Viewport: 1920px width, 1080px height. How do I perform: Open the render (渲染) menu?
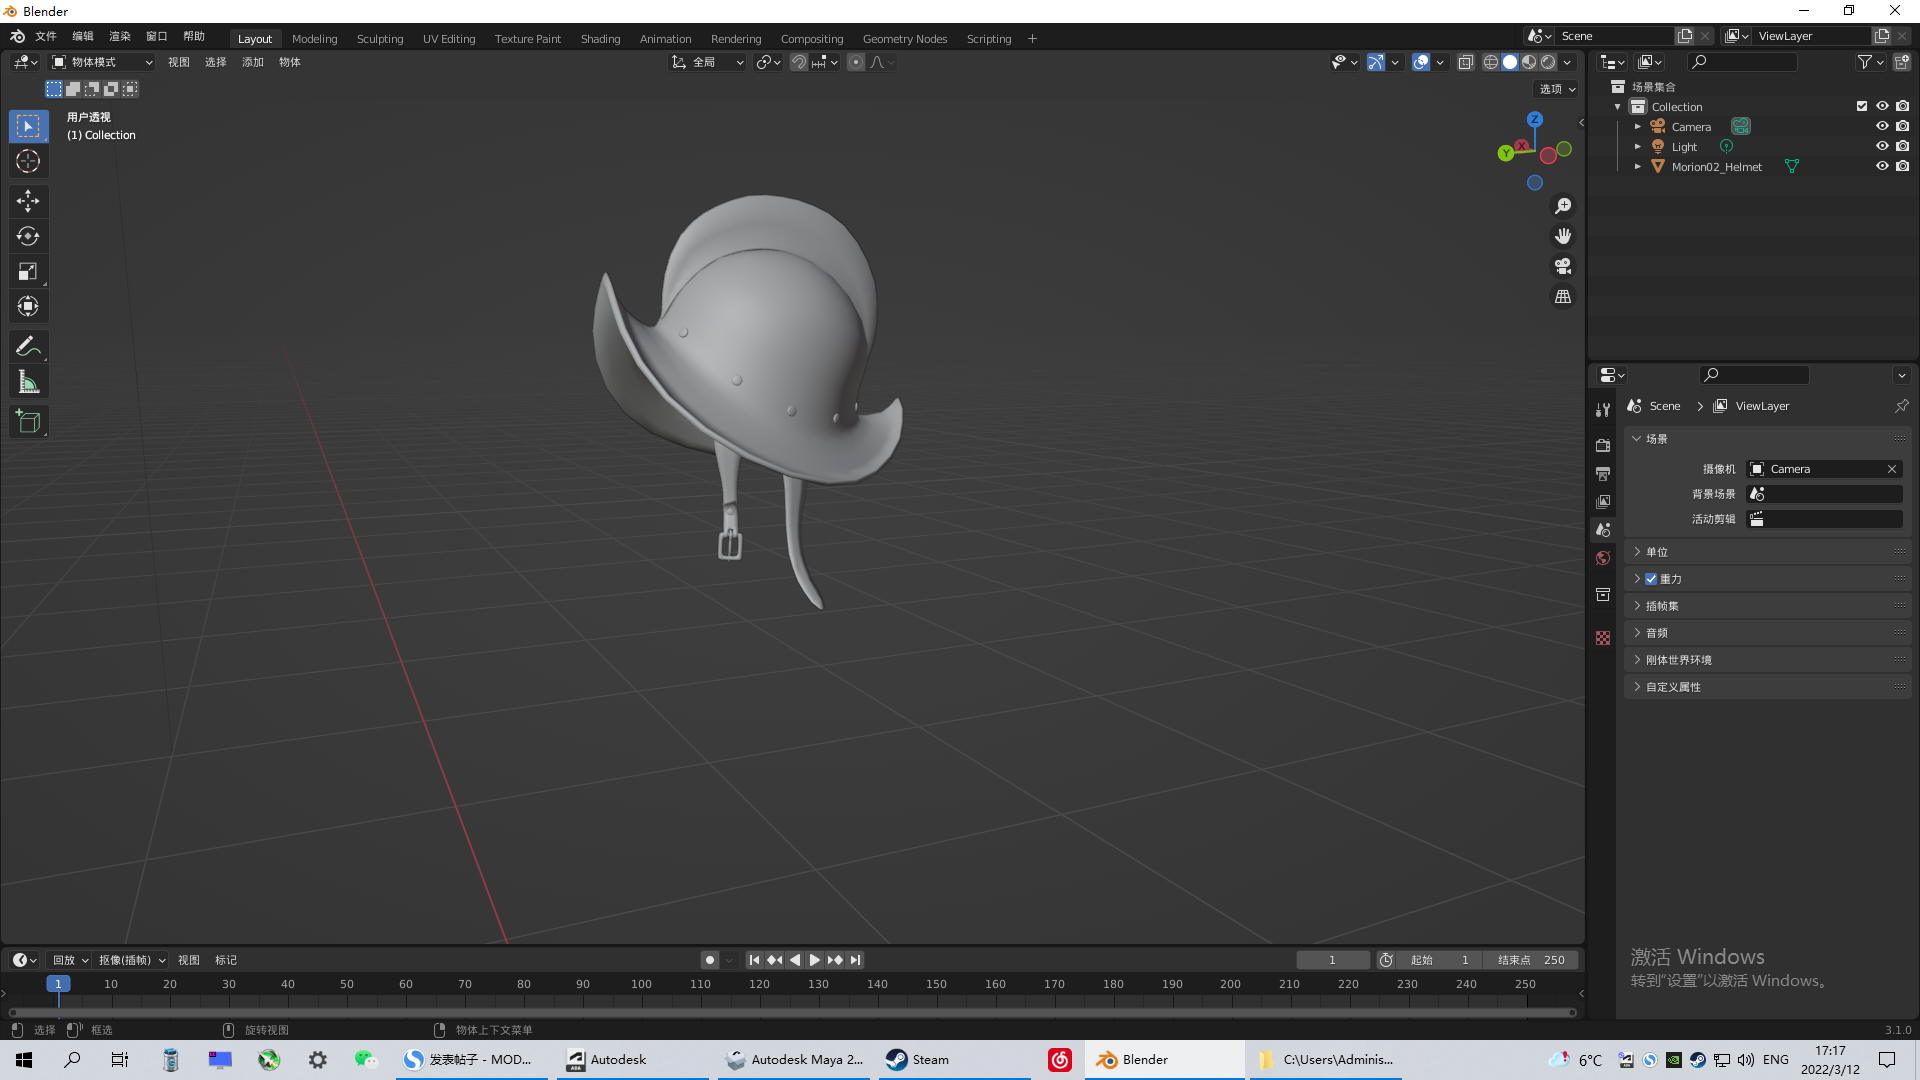(120, 36)
